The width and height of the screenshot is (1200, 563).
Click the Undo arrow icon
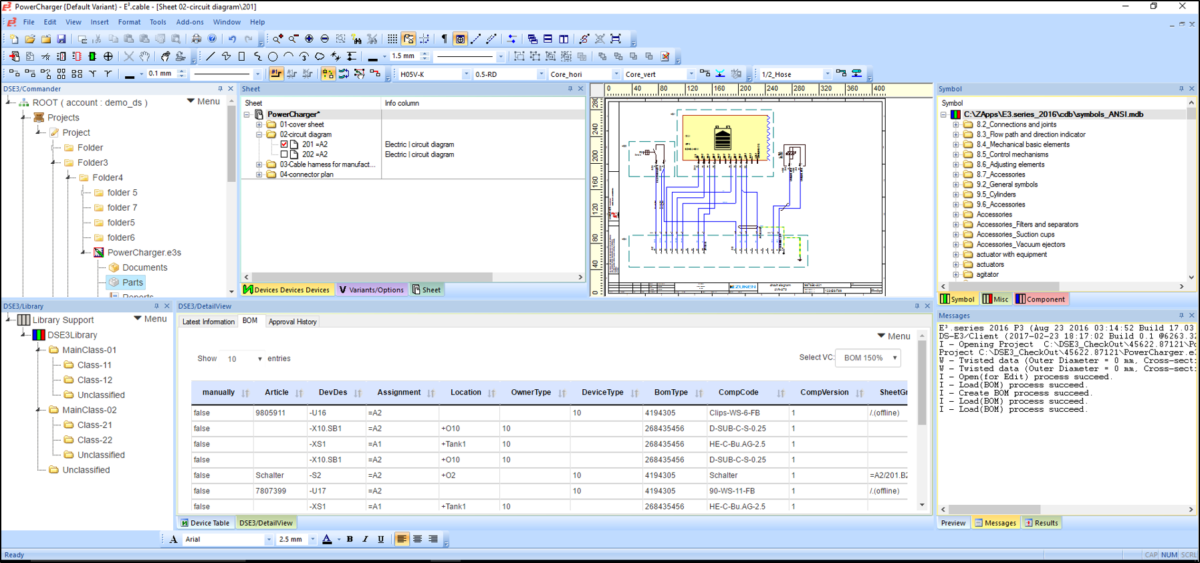coord(232,39)
